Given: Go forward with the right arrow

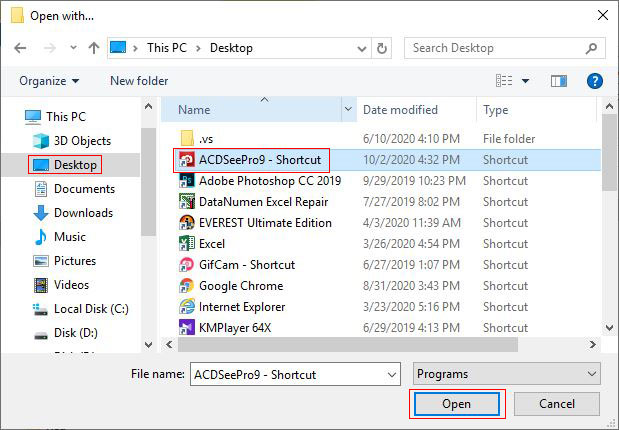Looking at the screenshot, I should [x=50, y=48].
